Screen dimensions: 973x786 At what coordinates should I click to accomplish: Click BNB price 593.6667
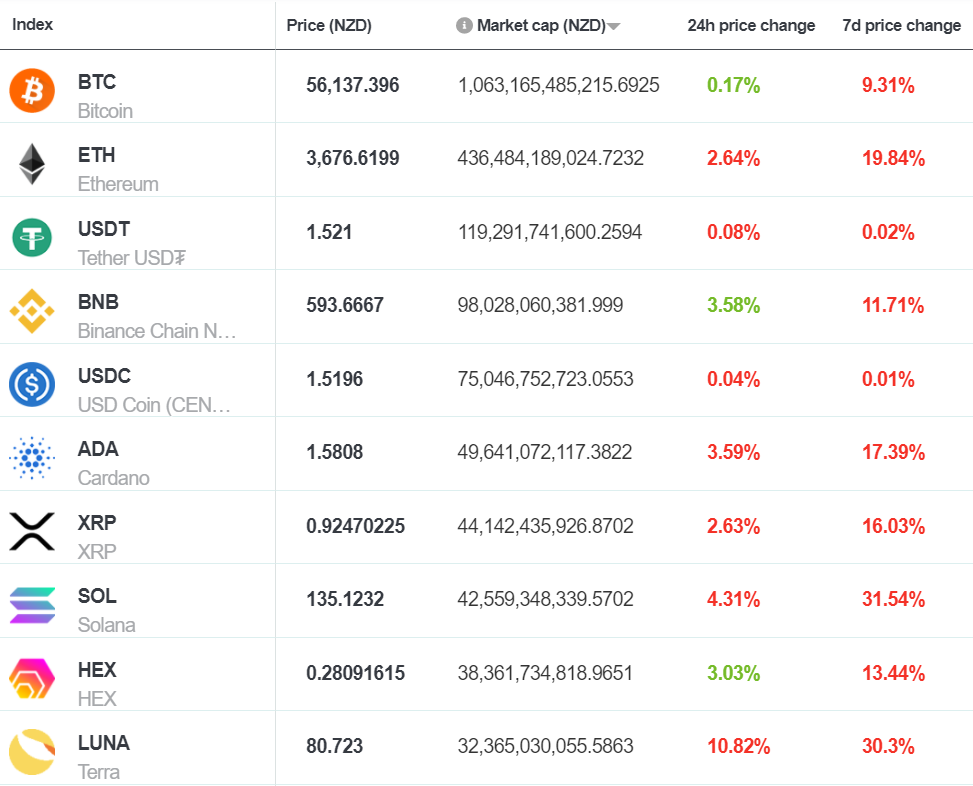tap(345, 305)
